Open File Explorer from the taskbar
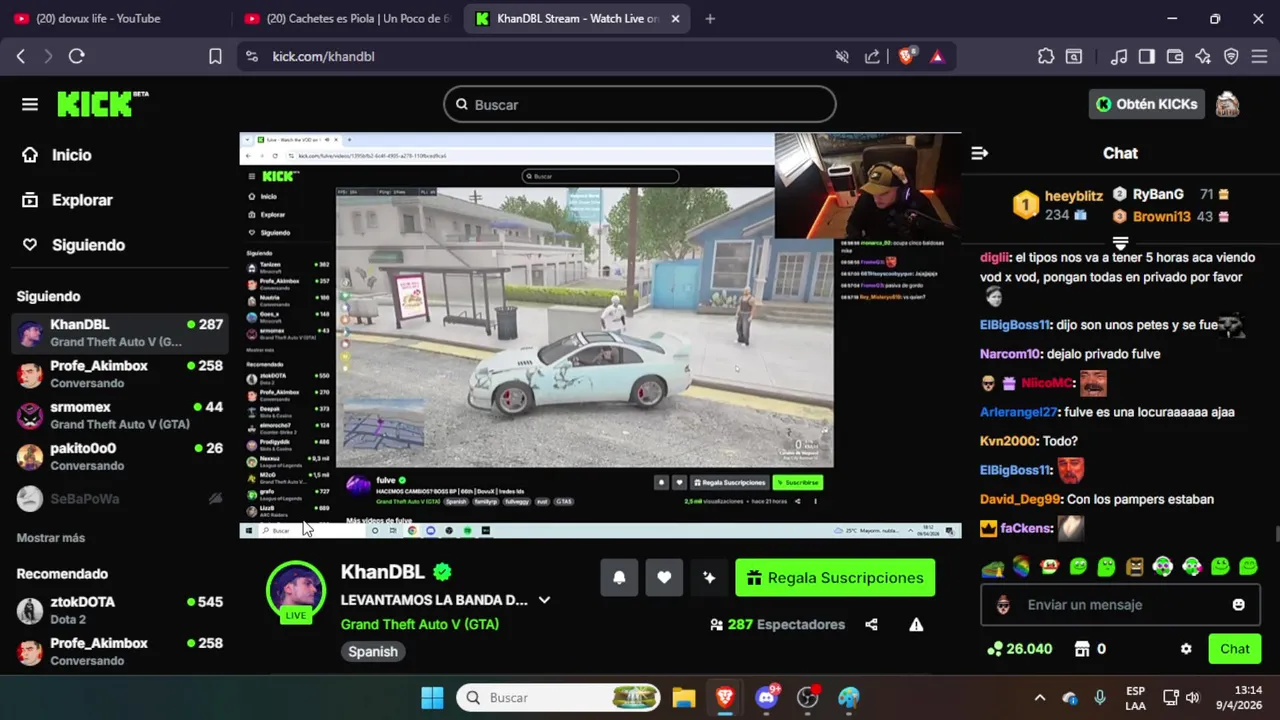Image resolution: width=1280 pixels, height=720 pixels. pyautogui.click(x=683, y=698)
